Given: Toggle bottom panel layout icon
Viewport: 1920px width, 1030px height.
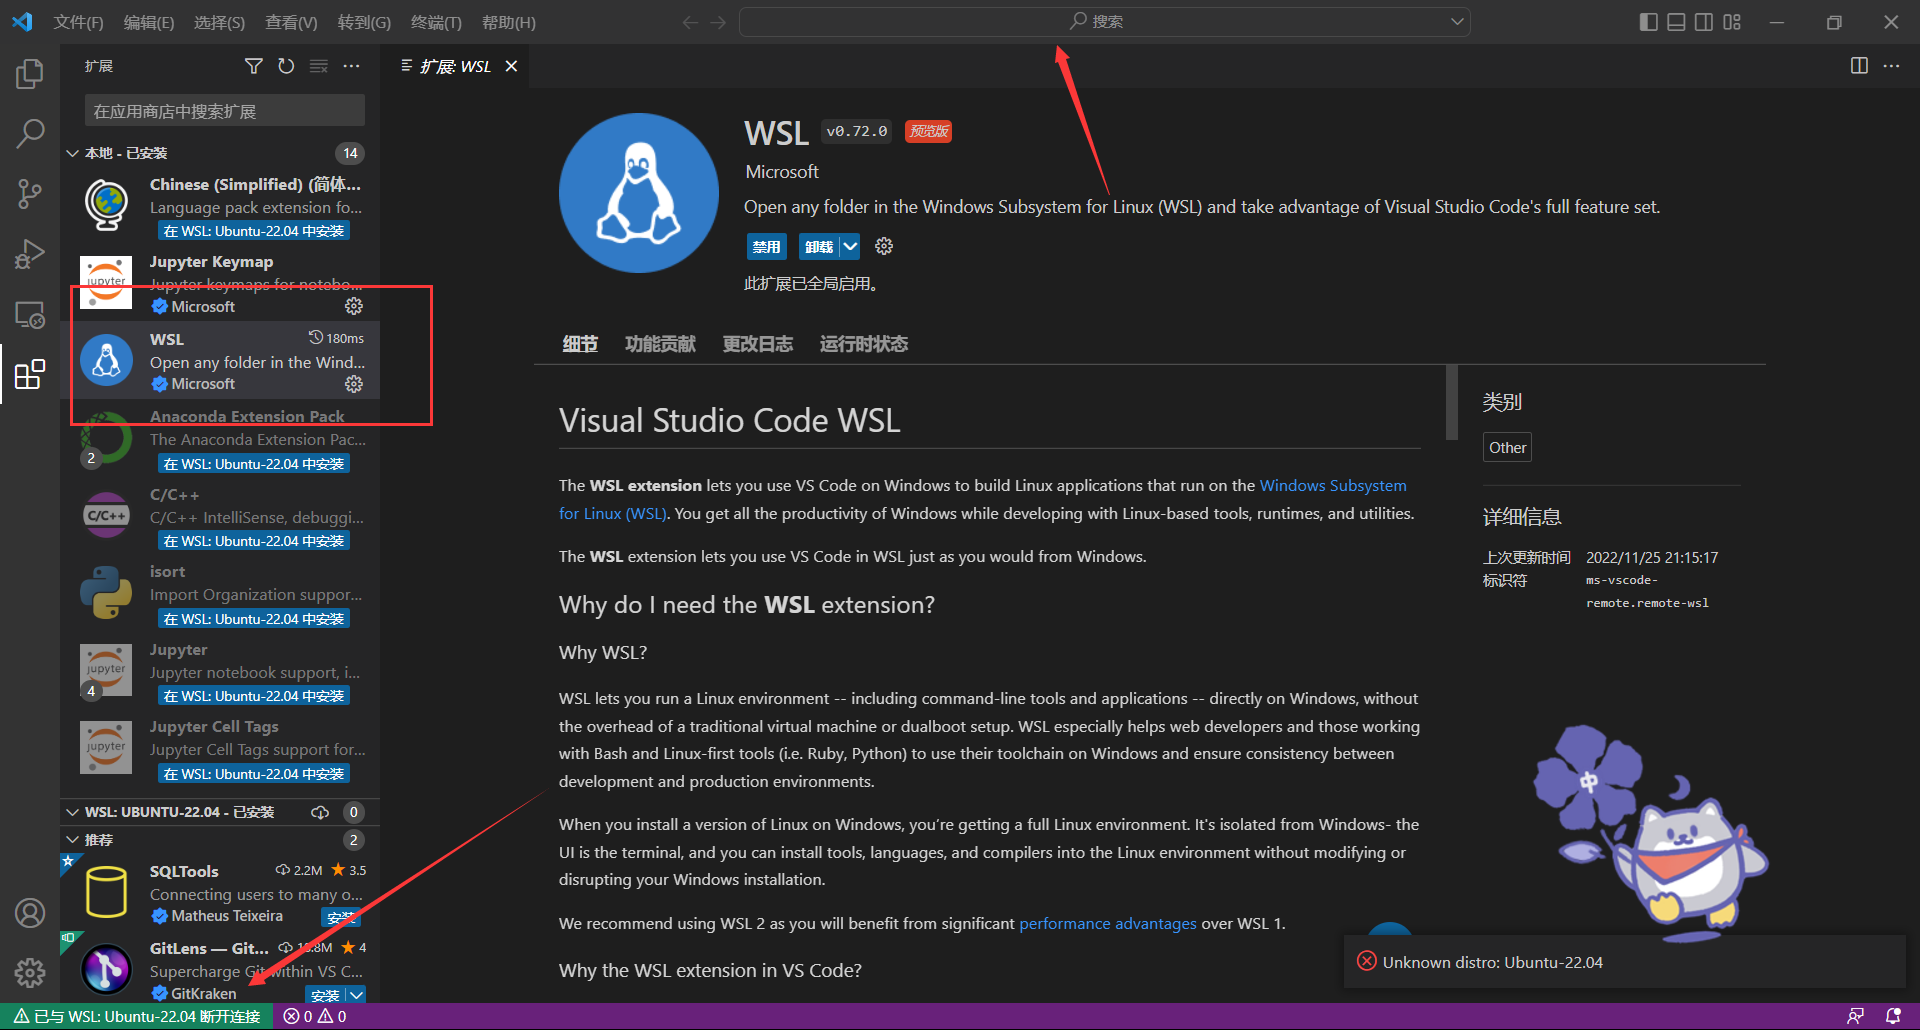Looking at the screenshot, I should 1677,22.
